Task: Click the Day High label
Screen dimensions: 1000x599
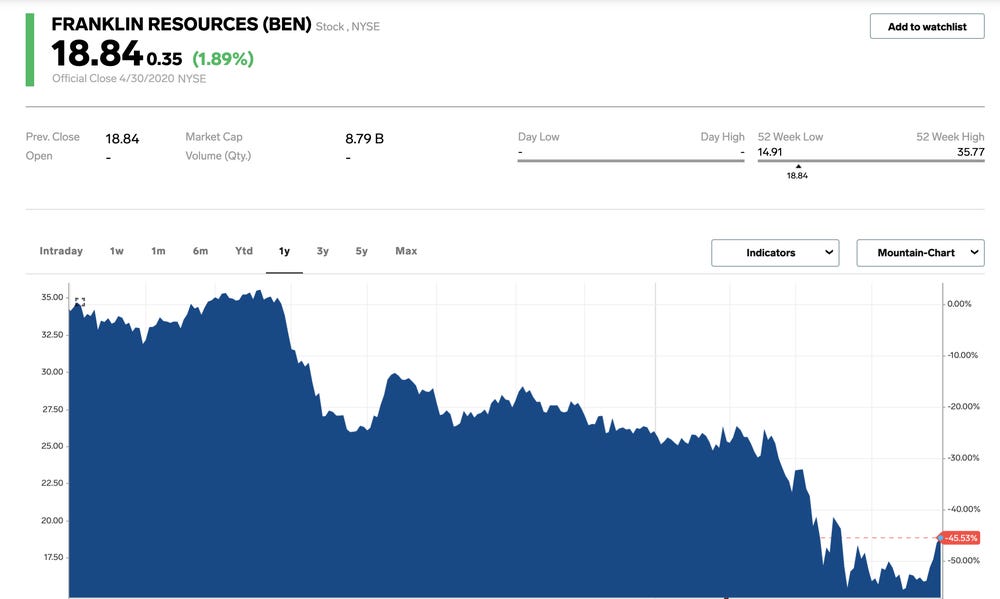Action: pyautogui.click(x=722, y=137)
